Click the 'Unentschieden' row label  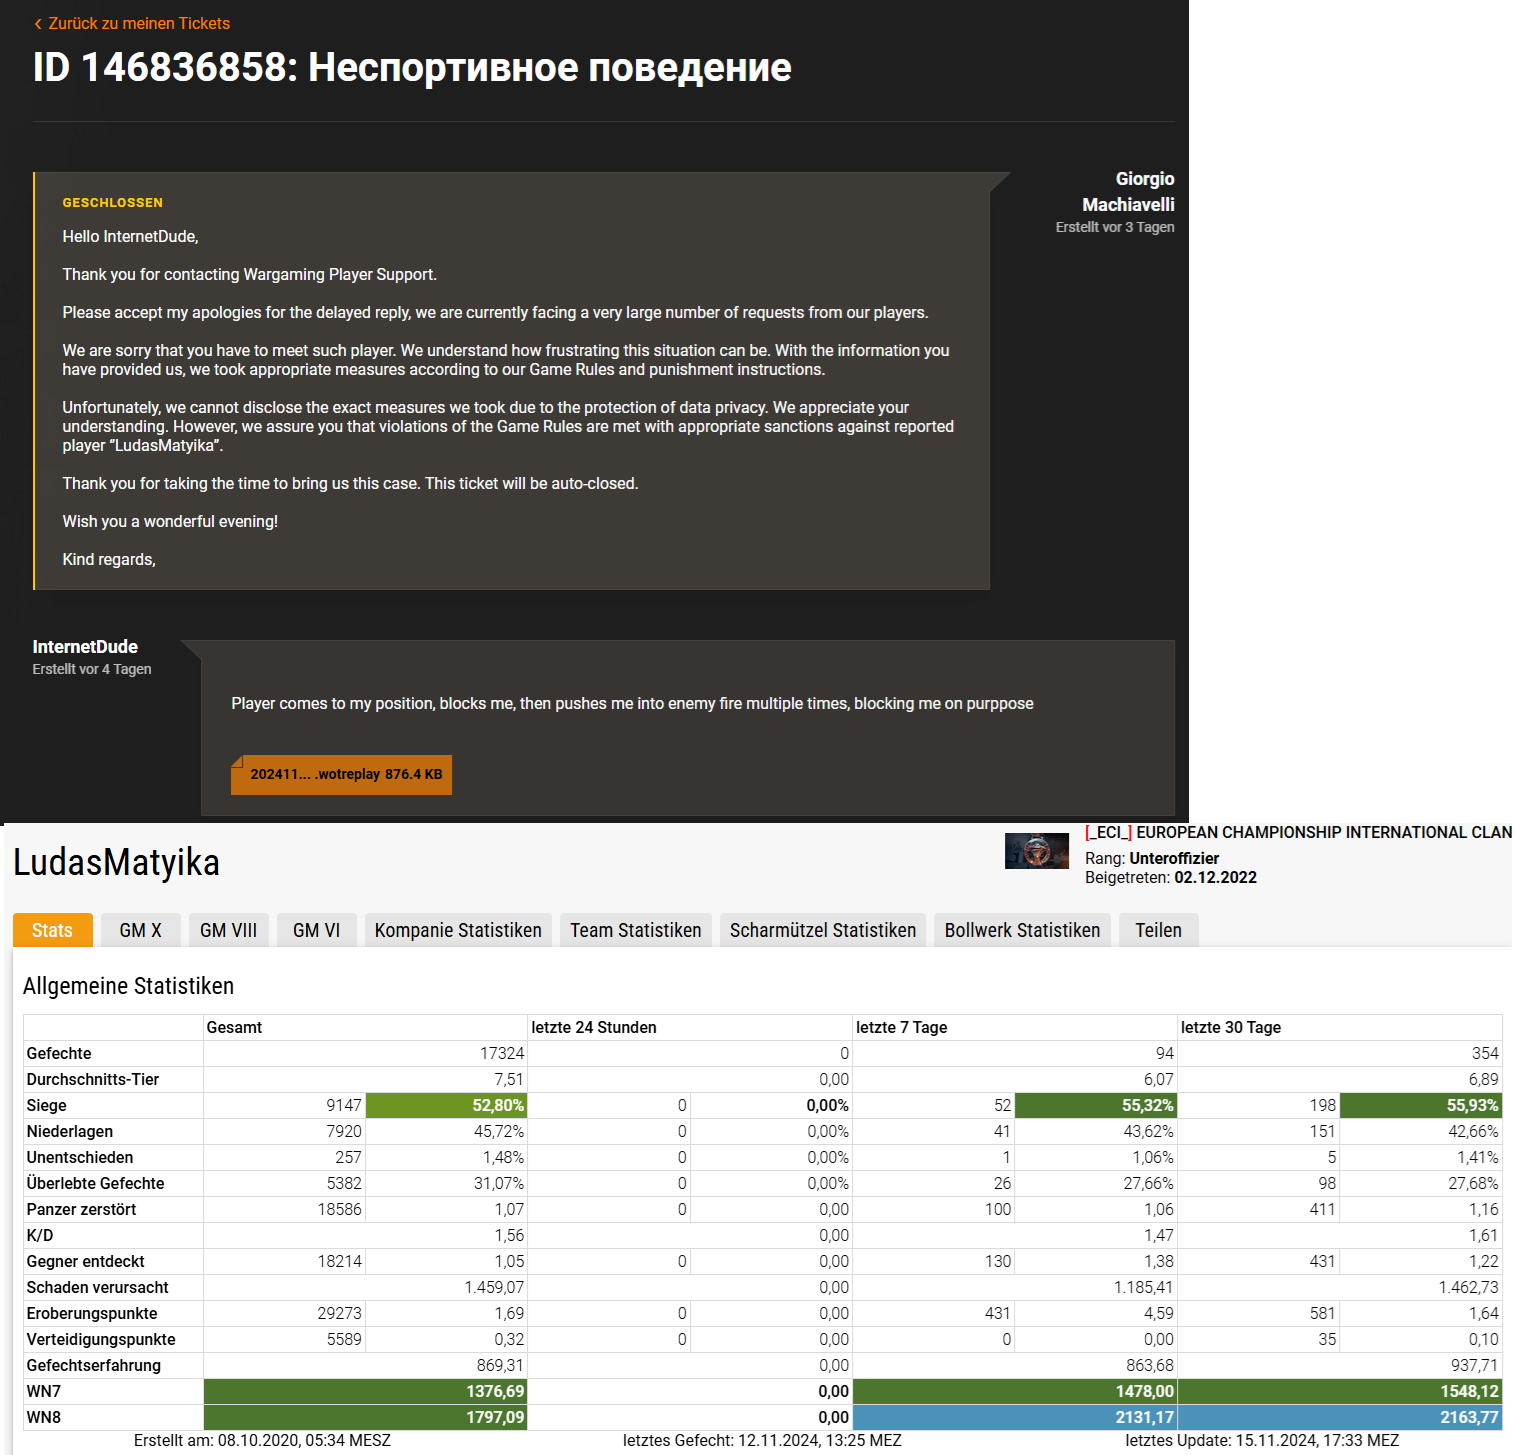[80, 1157]
